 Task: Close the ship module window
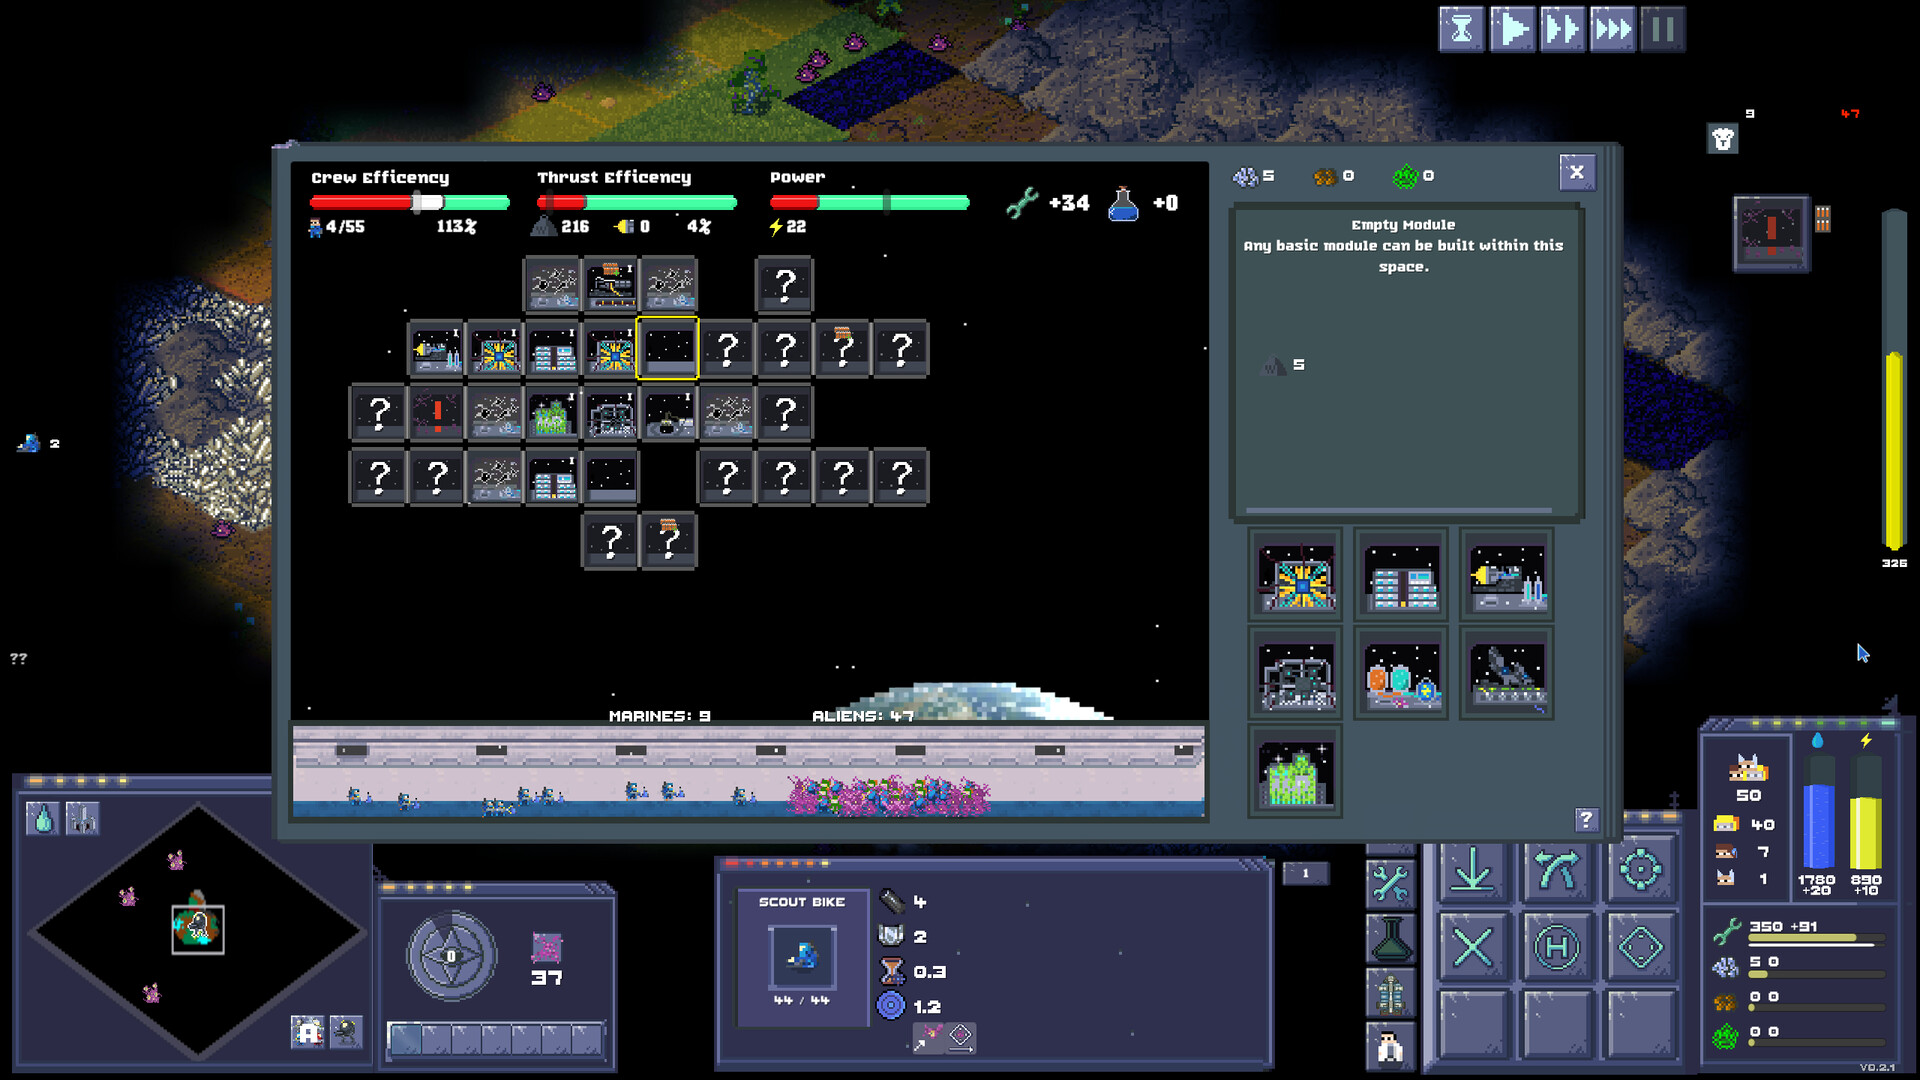pos(1577,172)
